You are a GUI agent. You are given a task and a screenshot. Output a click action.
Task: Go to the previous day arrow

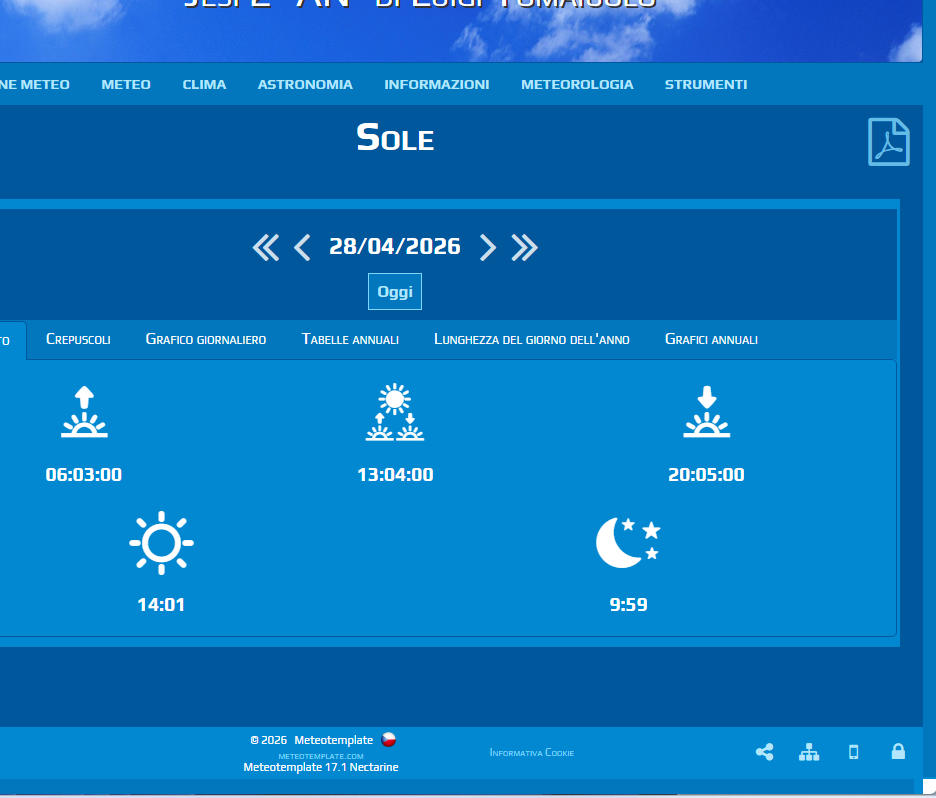pyautogui.click(x=302, y=247)
